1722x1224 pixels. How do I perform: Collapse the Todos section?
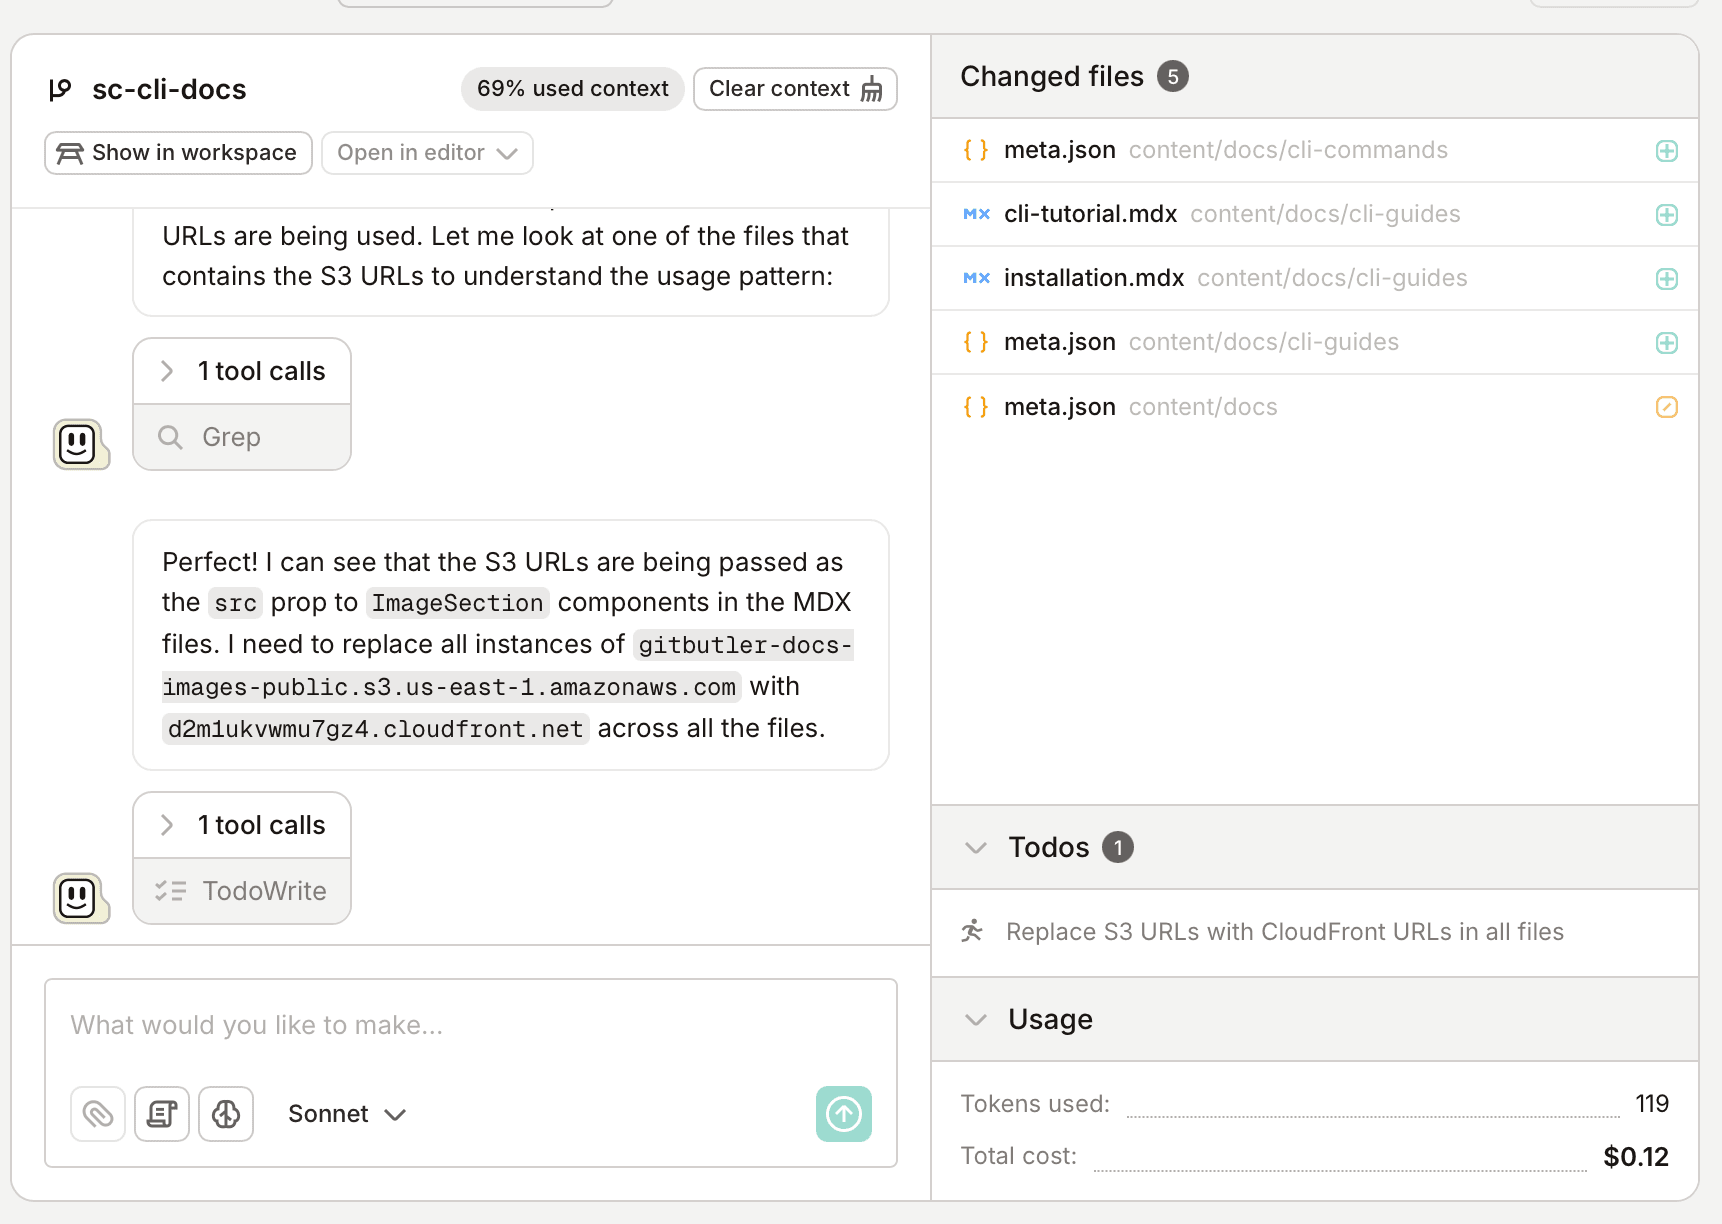click(975, 847)
